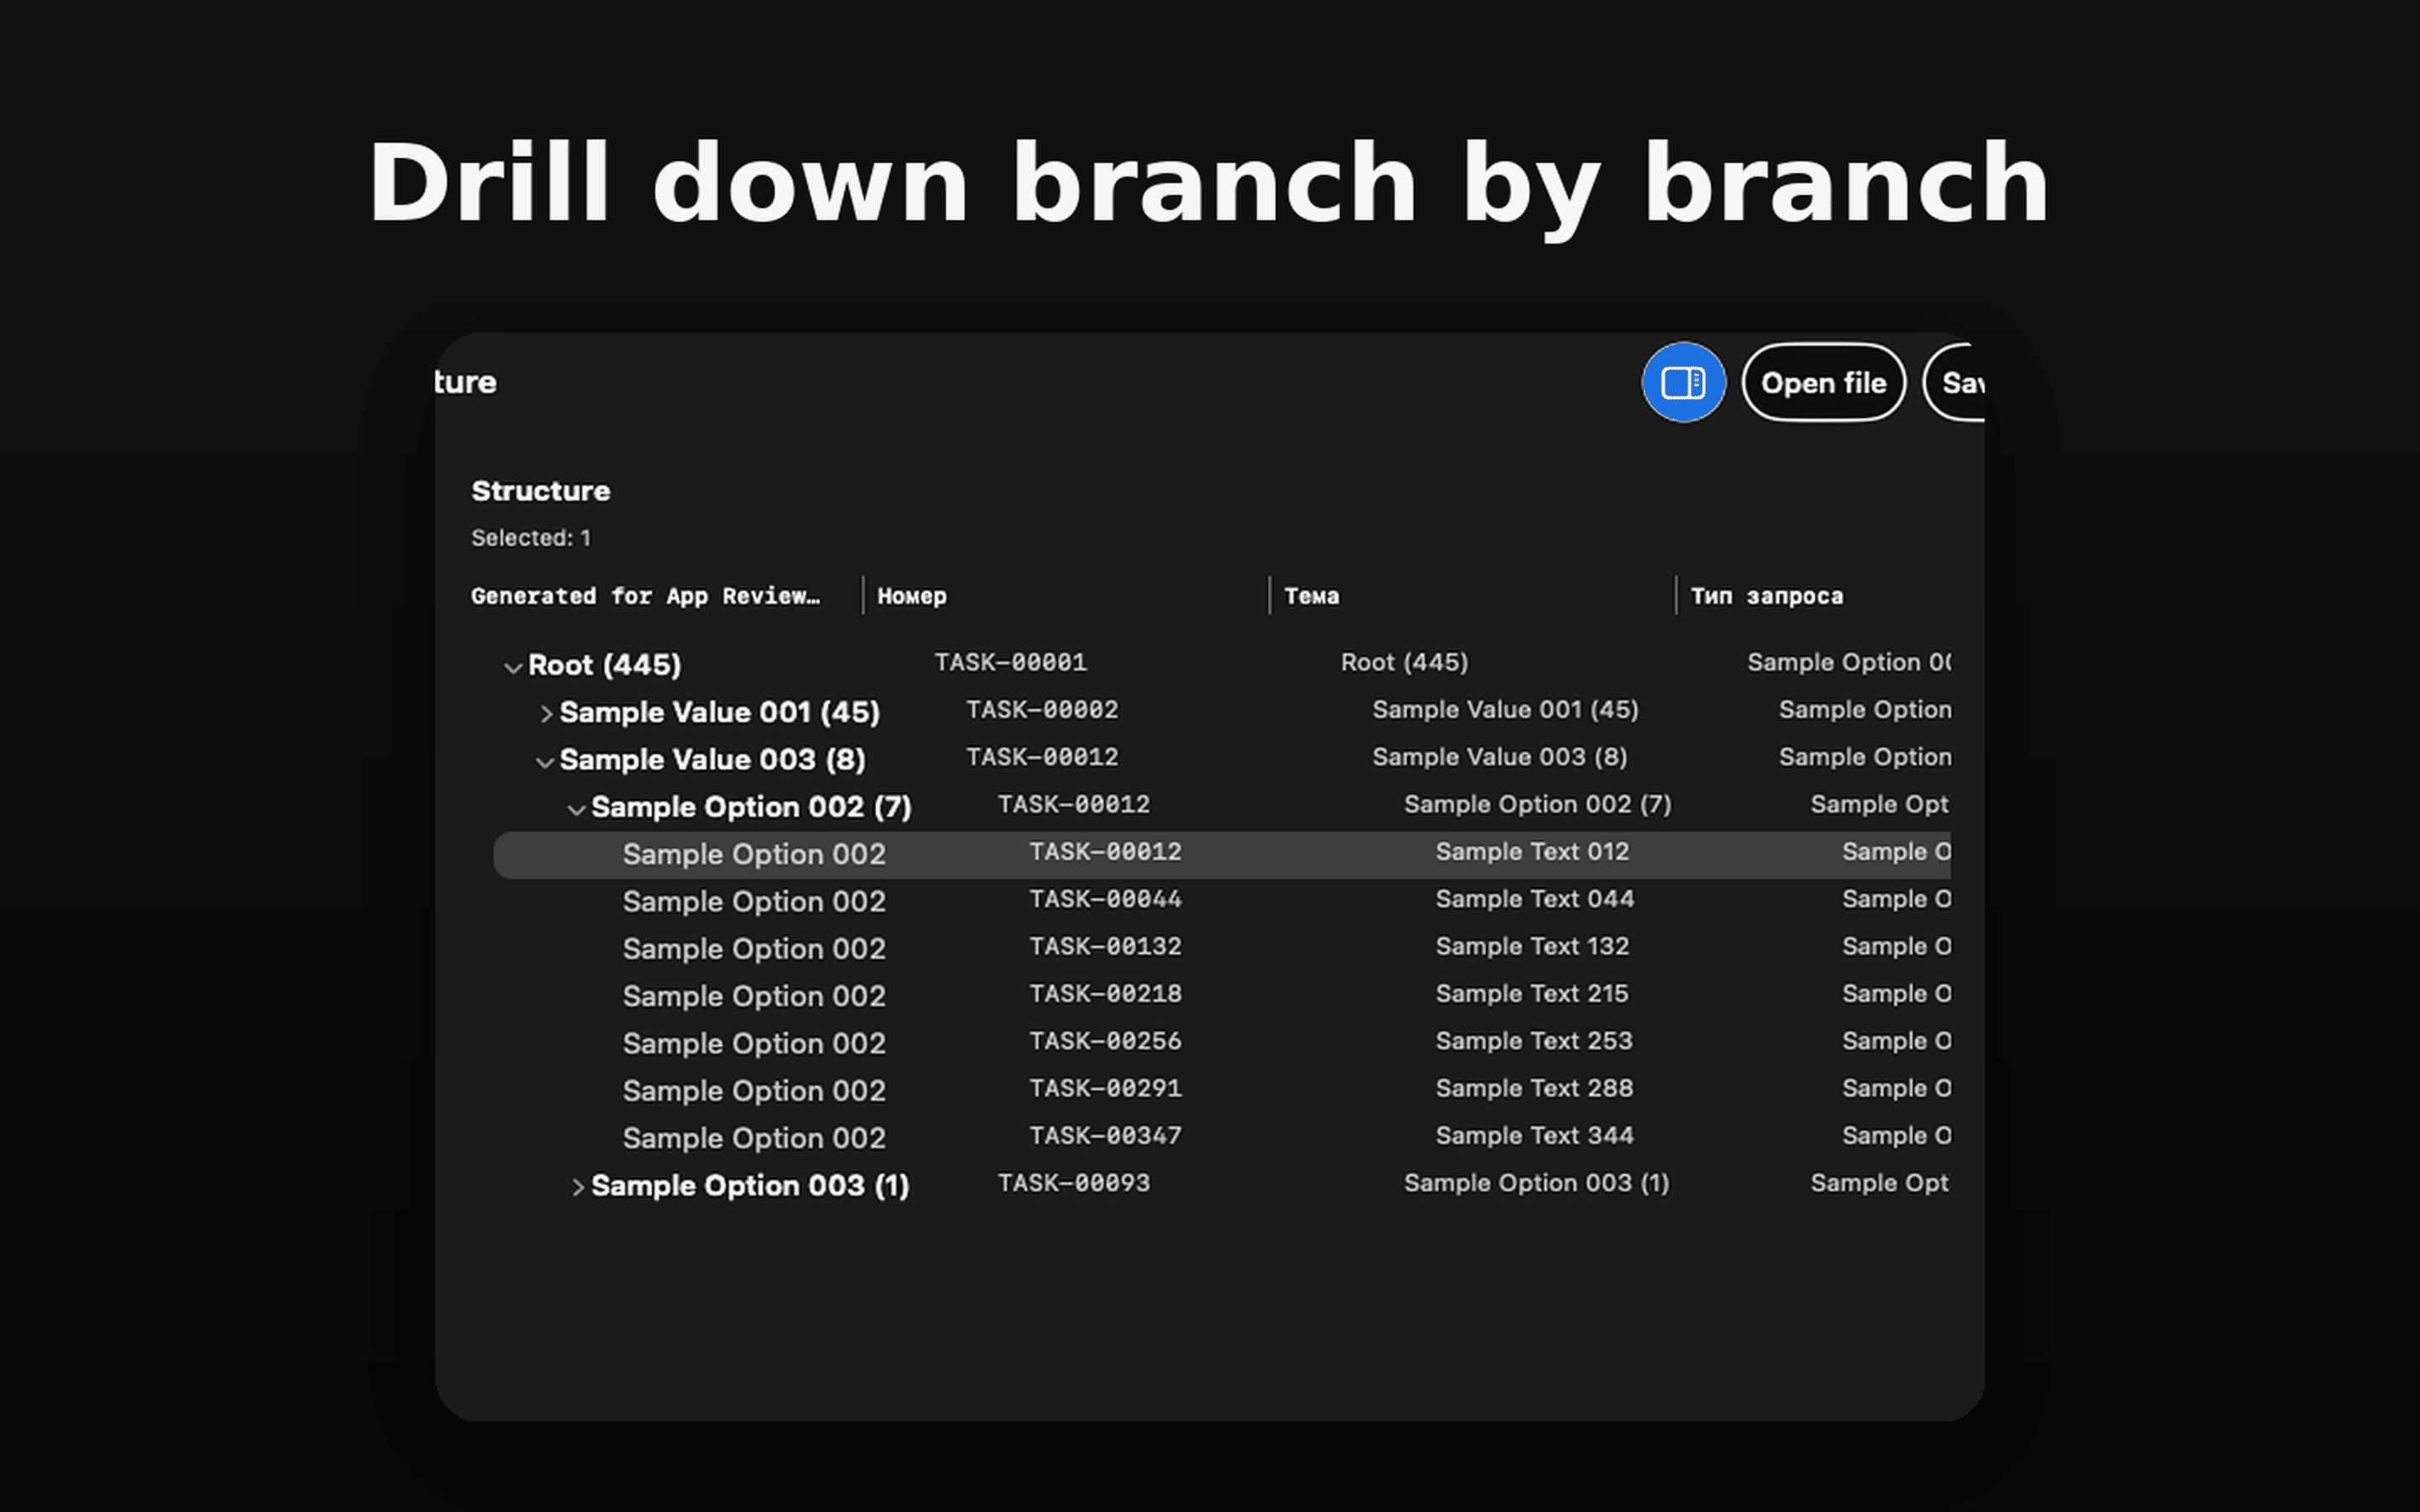Expand Sample Value 001 (45) branch
The image size is (2420, 1512).
tap(545, 714)
